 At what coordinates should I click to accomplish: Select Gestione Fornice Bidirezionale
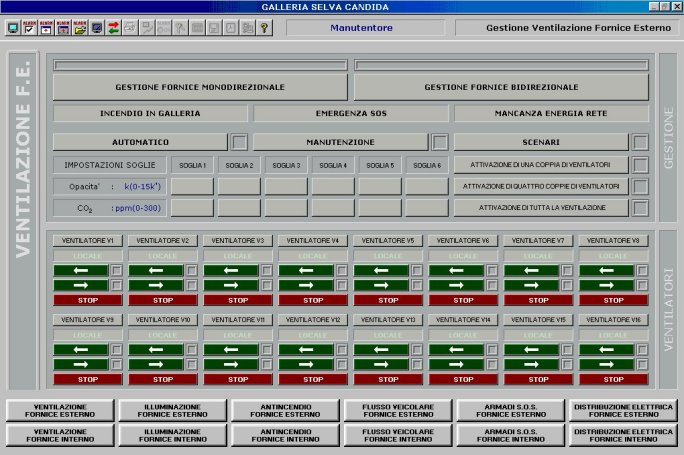pyautogui.click(x=501, y=87)
